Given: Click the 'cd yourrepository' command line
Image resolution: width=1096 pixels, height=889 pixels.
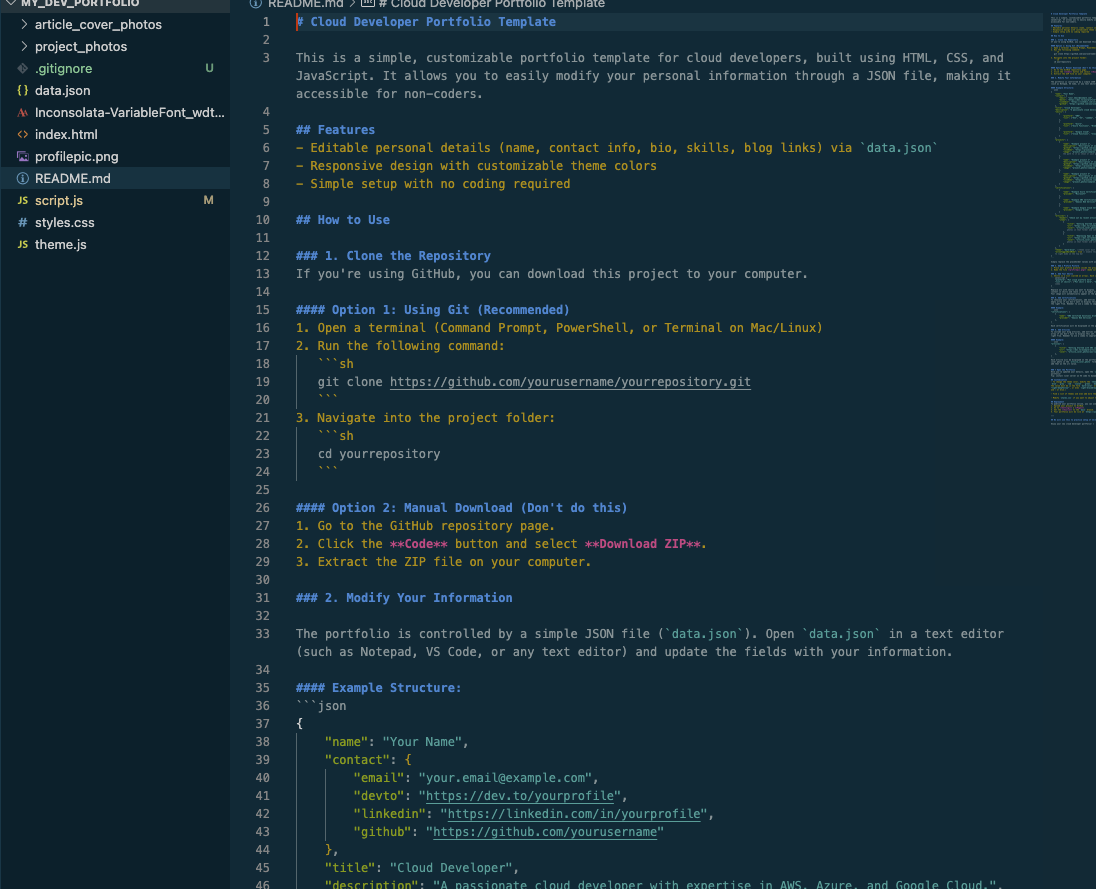Looking at the screenshot, I should 379,454.
